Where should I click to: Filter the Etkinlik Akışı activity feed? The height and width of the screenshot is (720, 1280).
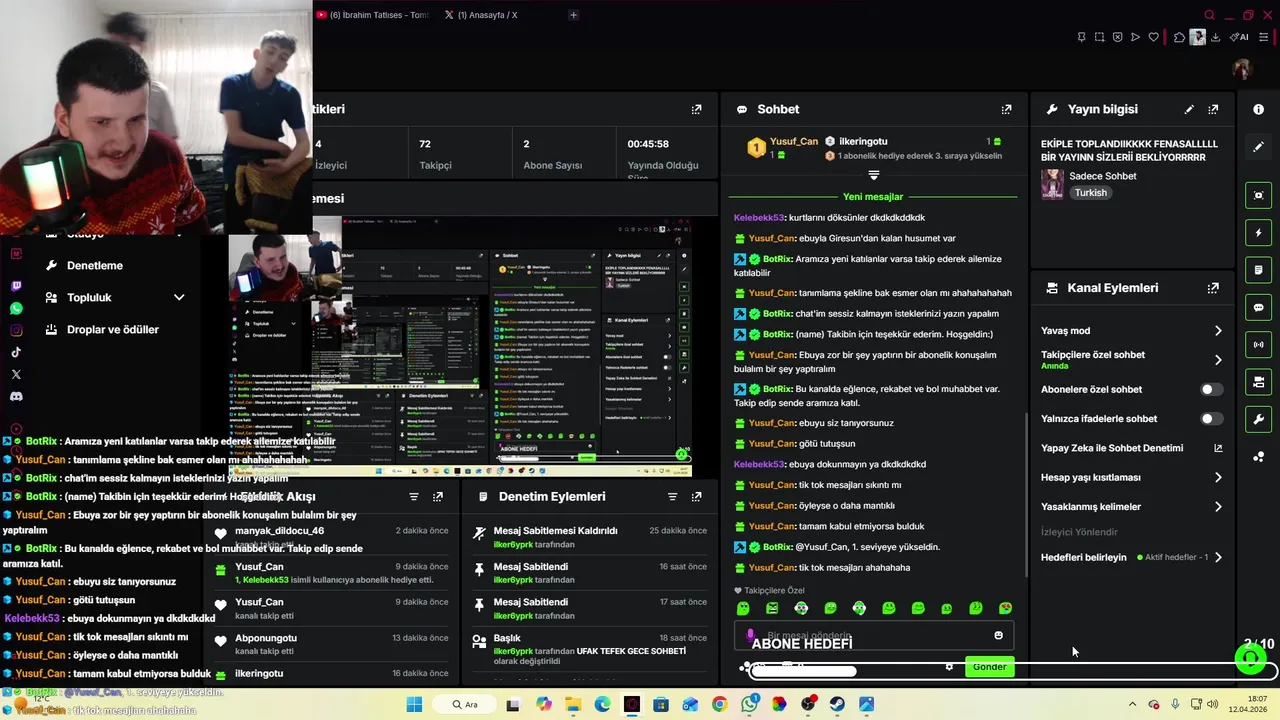[x=413, y=496]
